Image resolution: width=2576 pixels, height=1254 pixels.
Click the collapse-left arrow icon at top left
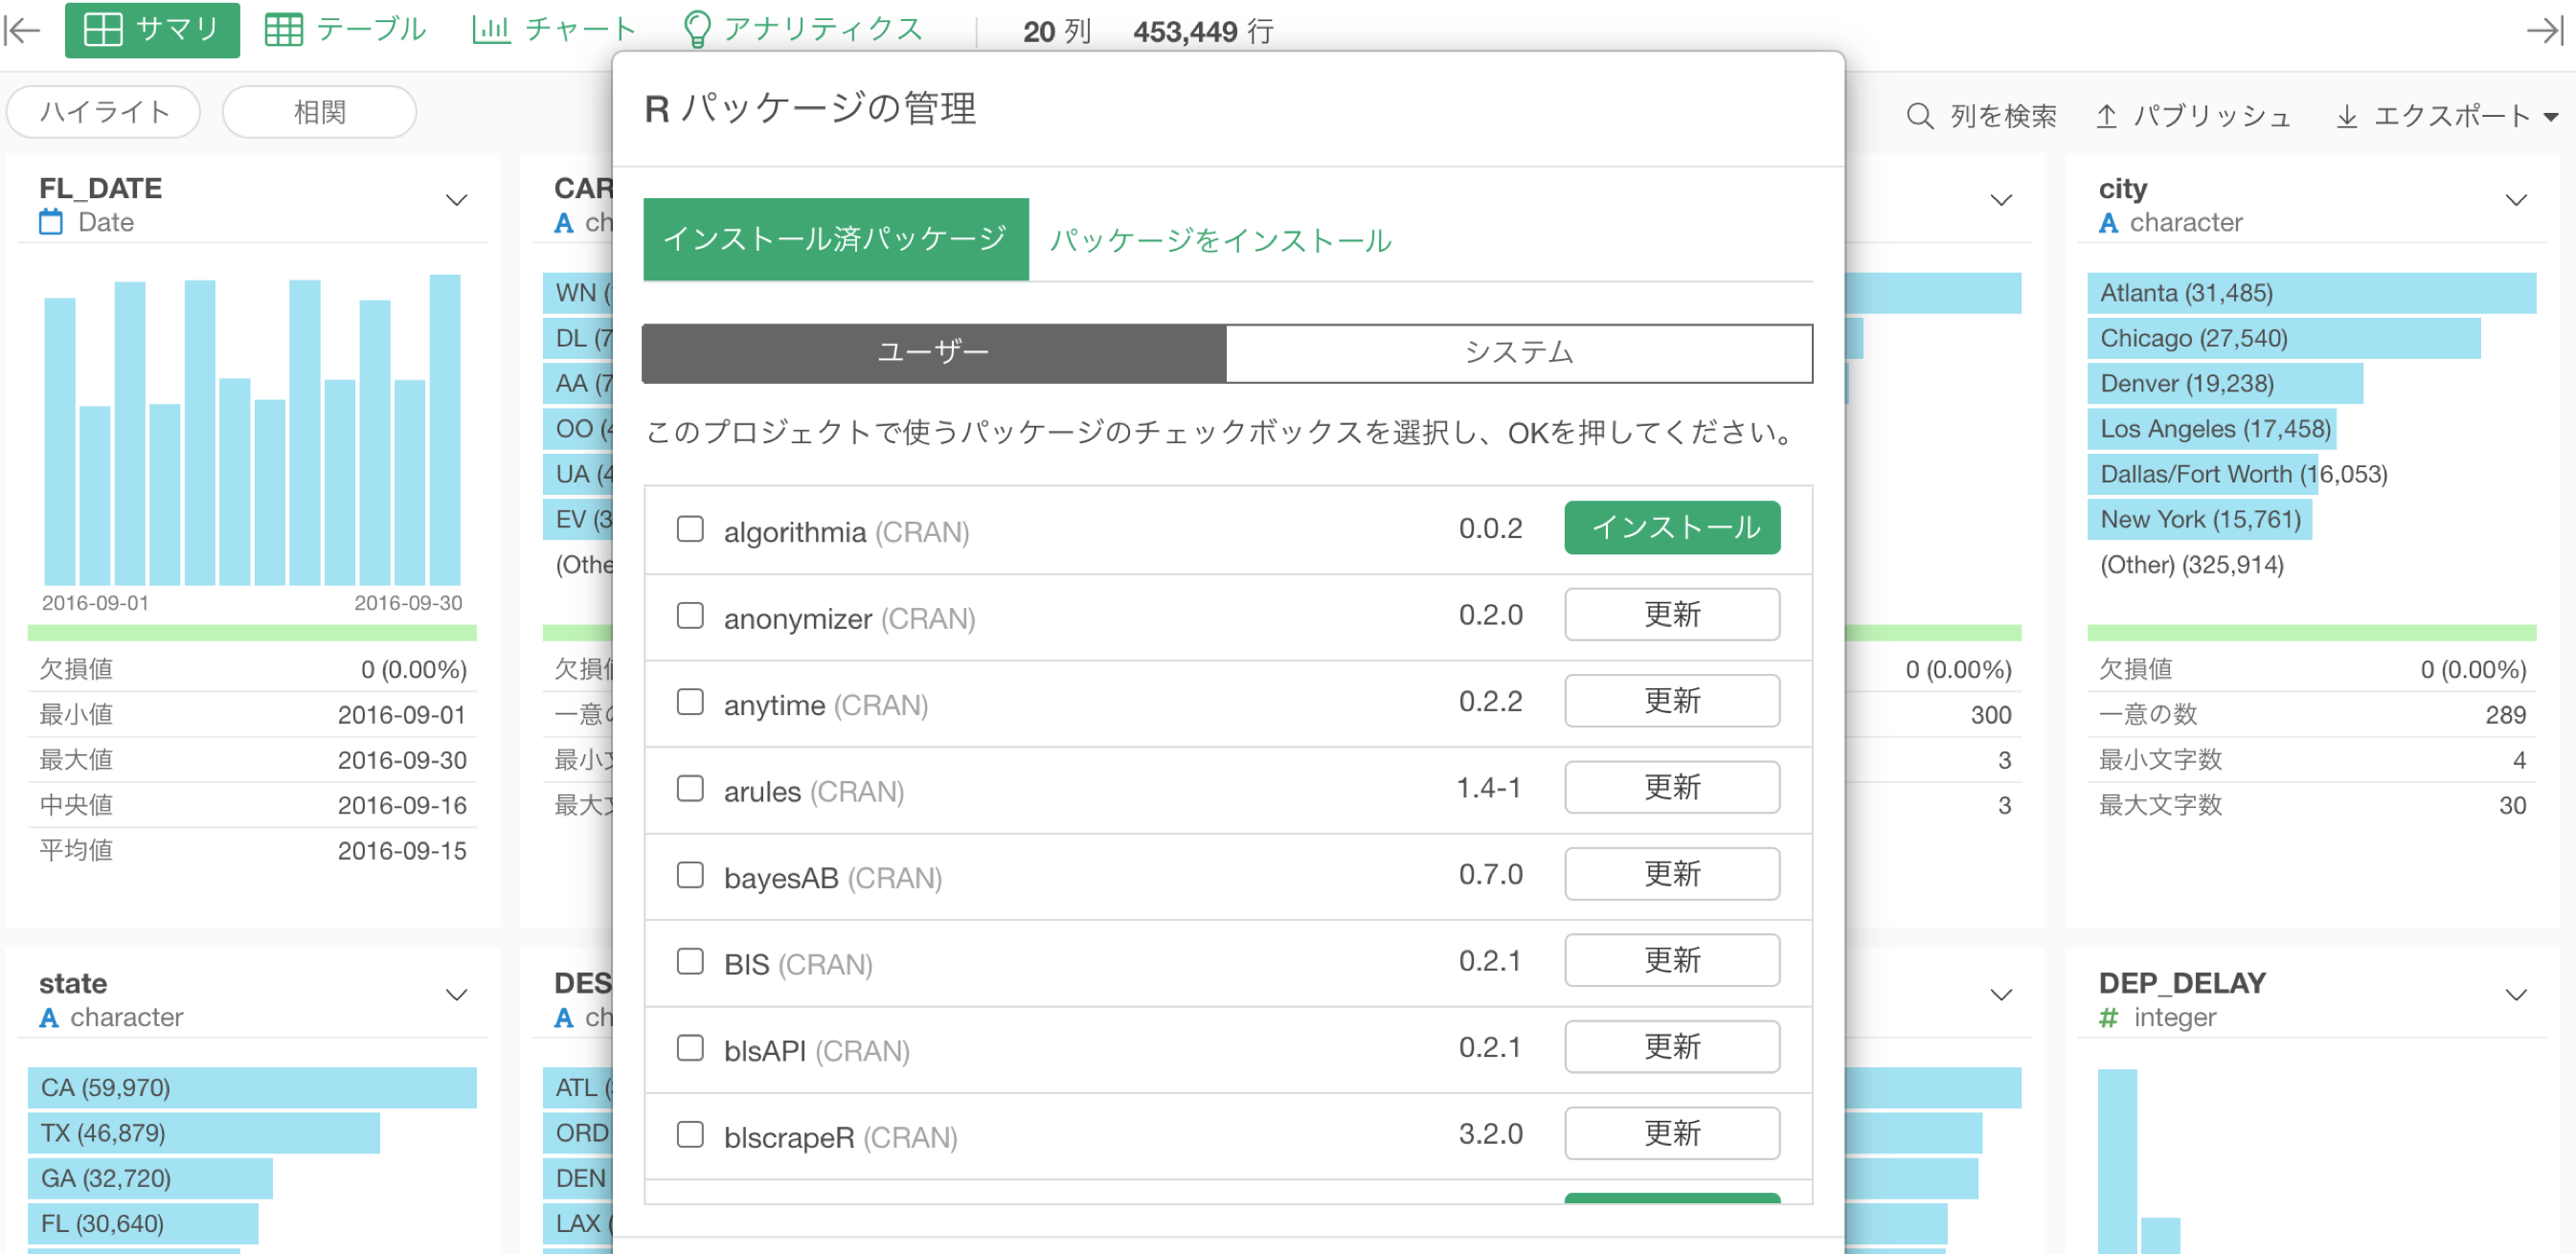pyautogui.click(x=22, y=30)
